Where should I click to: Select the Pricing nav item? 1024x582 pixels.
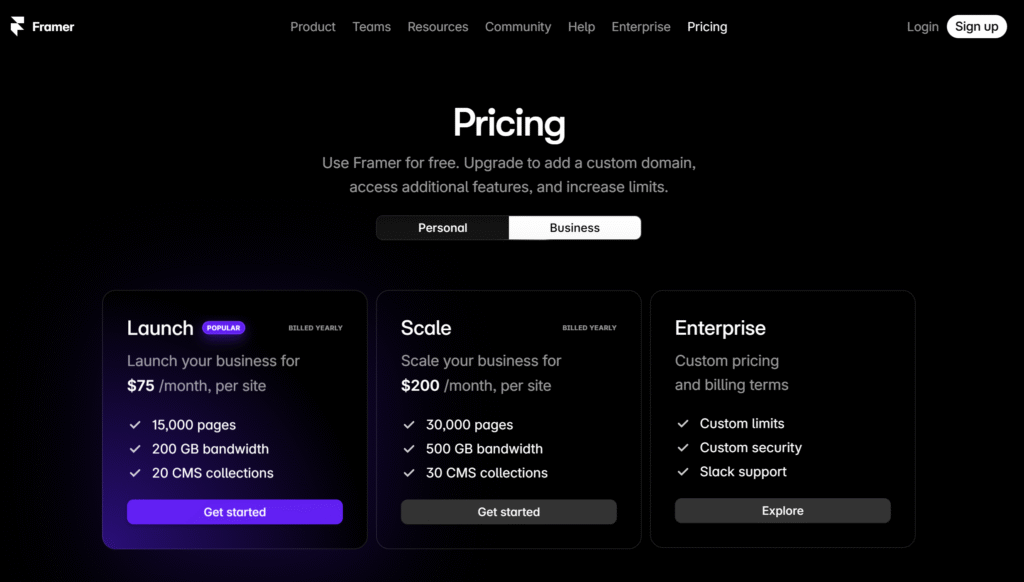pos(707,27)
